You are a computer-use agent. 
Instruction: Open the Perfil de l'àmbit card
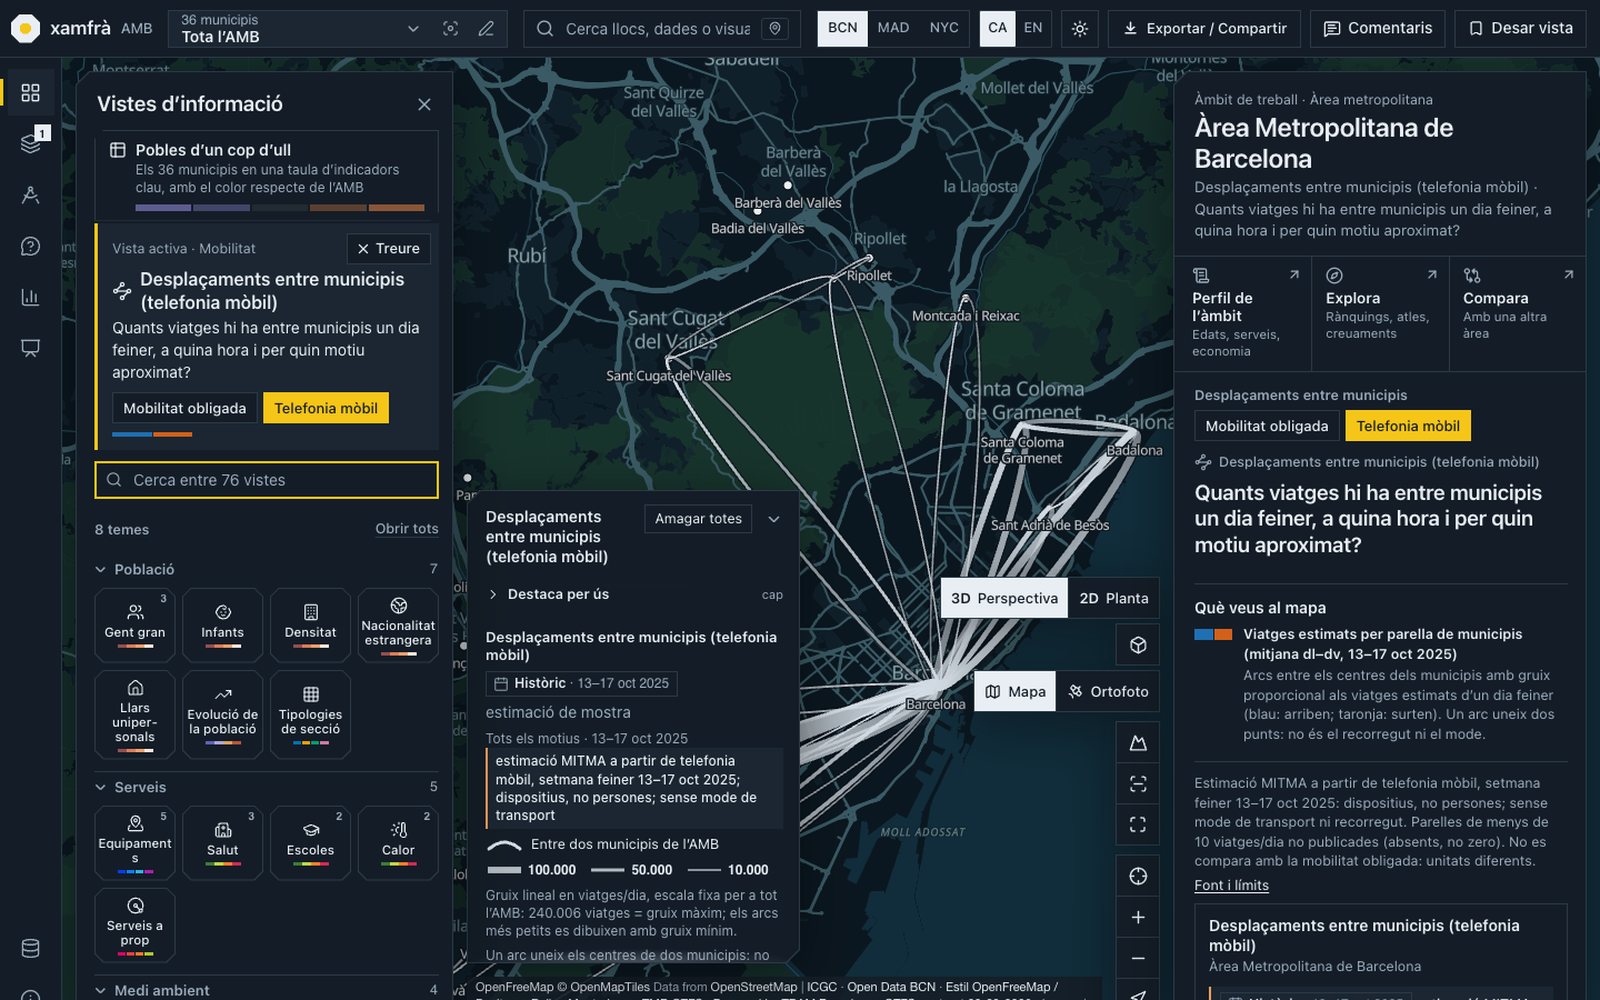click(1243, 314)
